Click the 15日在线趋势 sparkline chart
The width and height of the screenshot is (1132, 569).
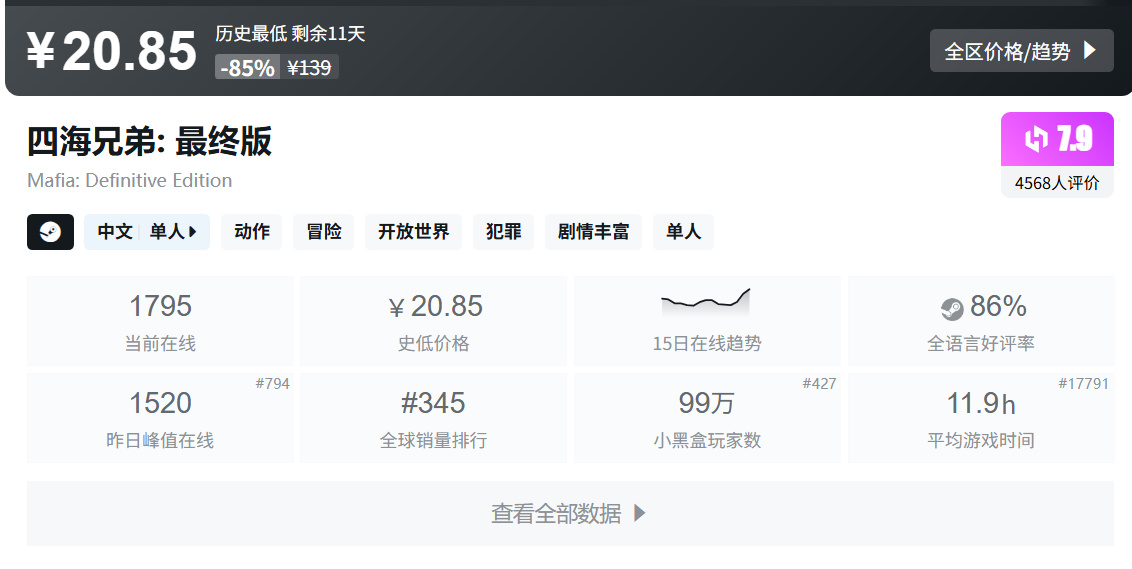tap(706, 302)
